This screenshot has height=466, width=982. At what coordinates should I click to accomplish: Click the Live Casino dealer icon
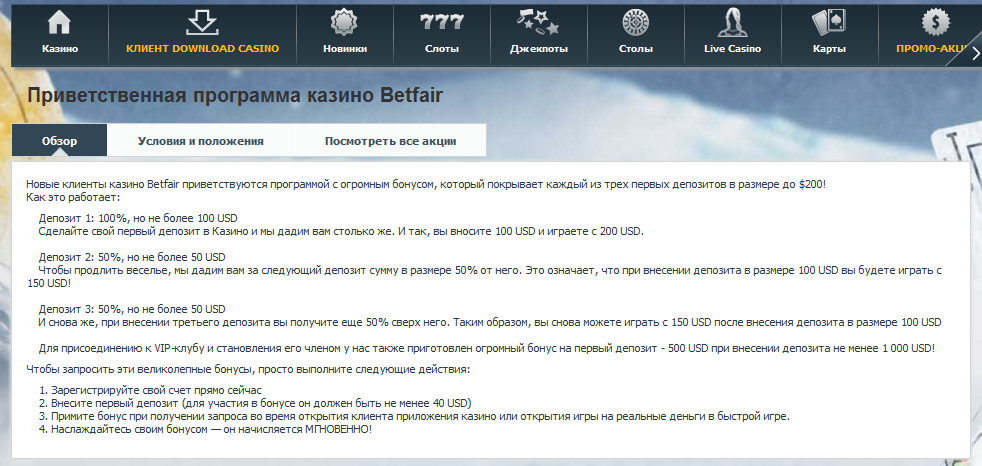pos(732,23)
